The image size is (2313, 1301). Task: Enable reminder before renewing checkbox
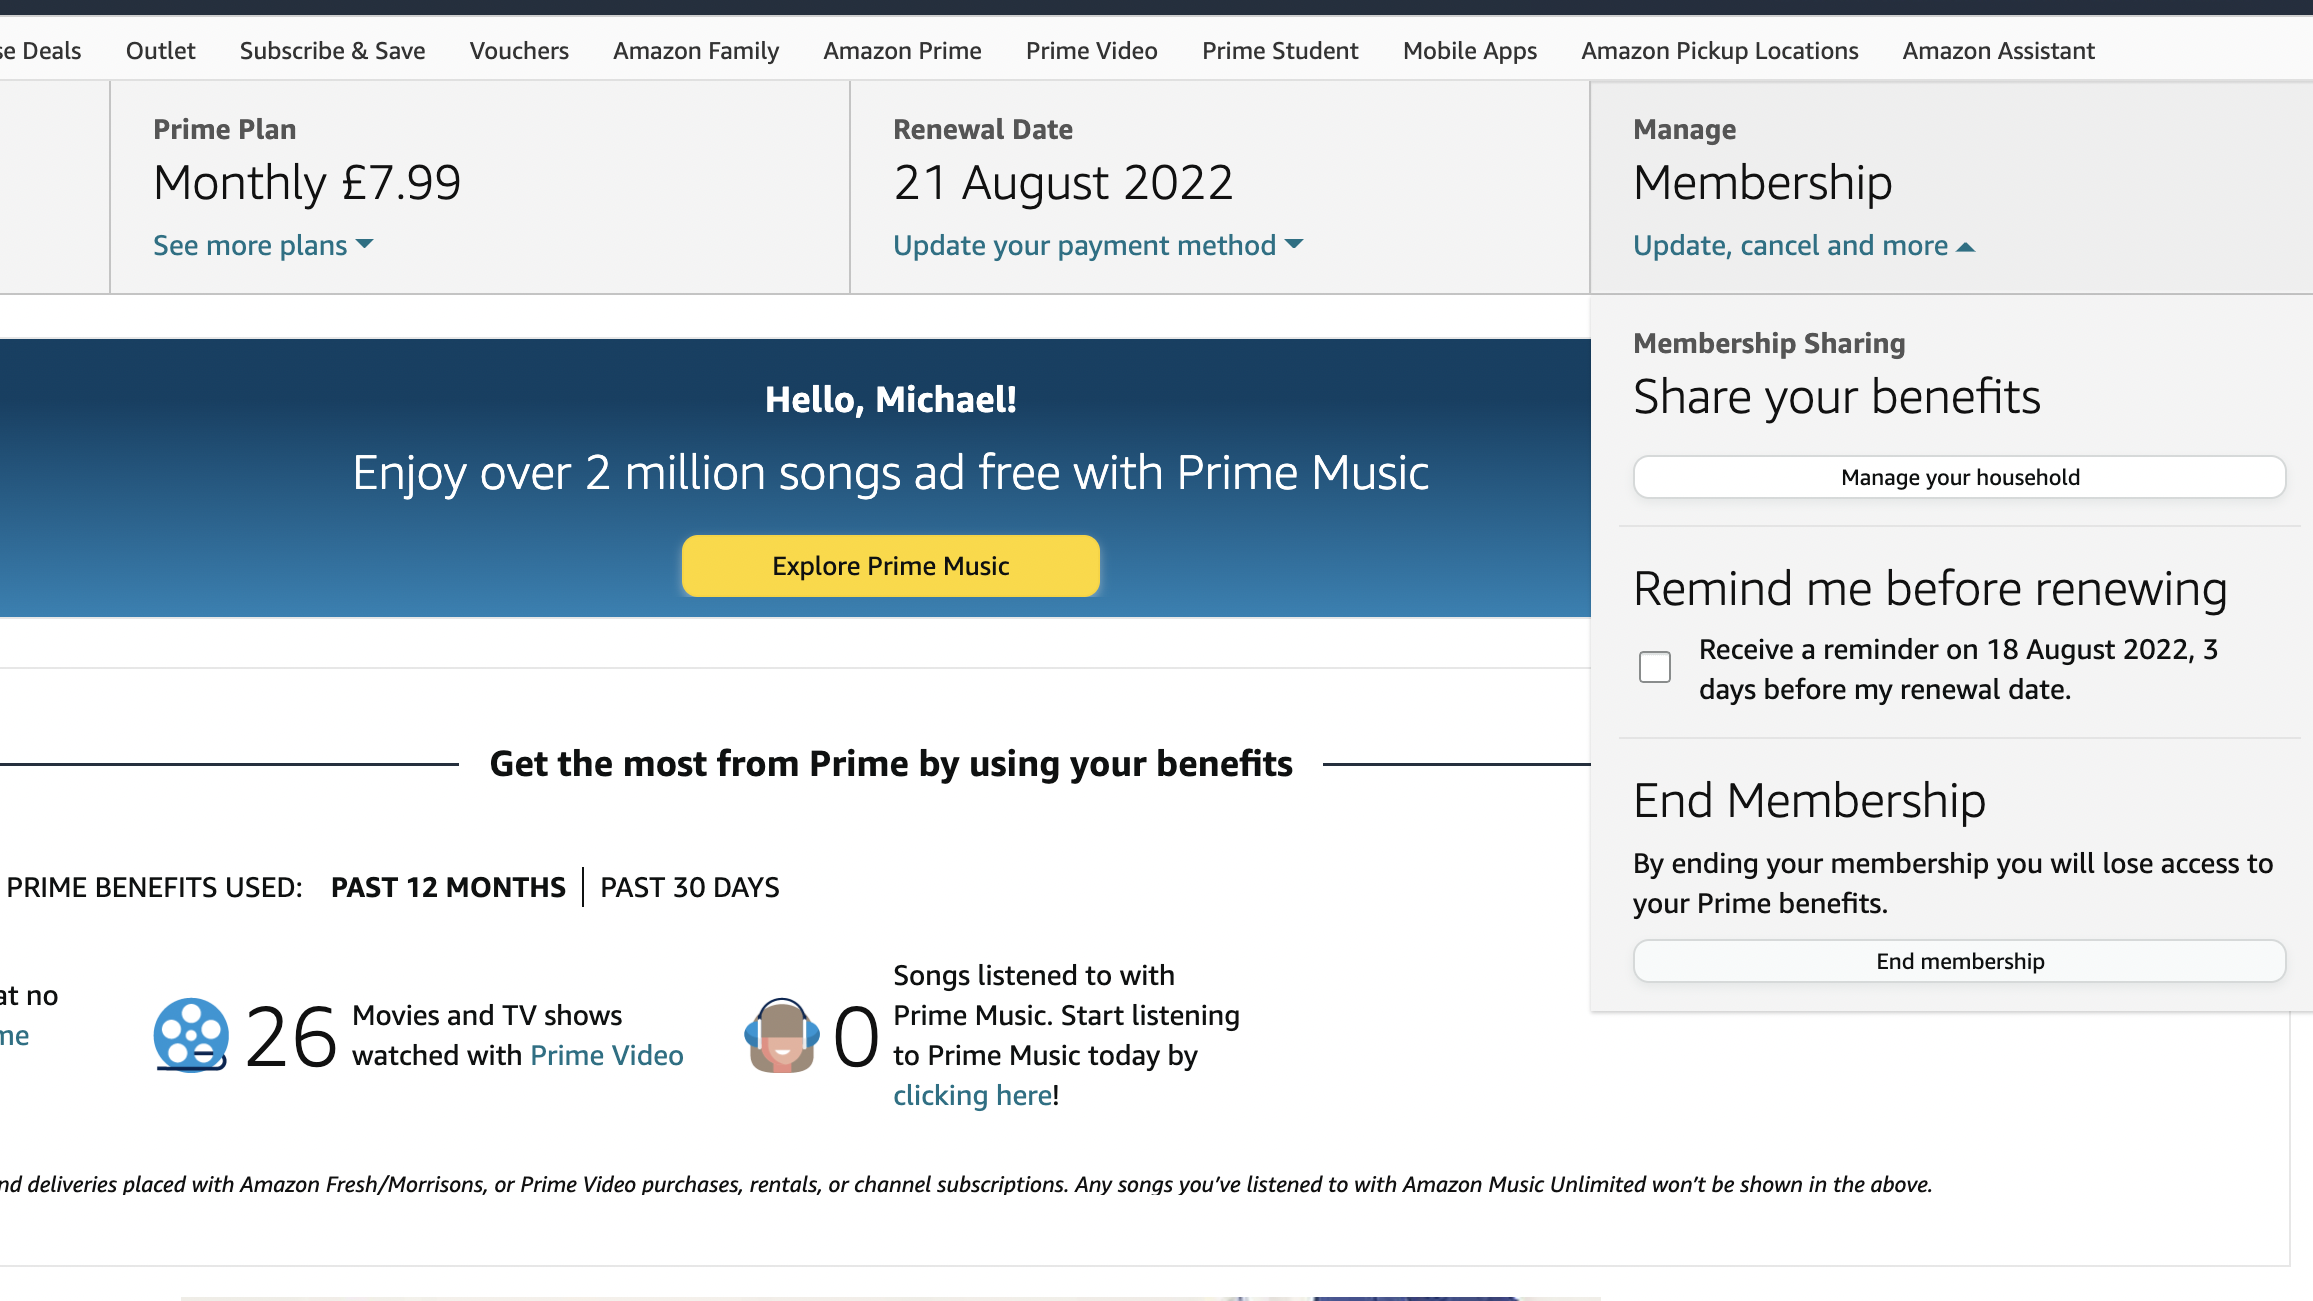(1655, 666)
